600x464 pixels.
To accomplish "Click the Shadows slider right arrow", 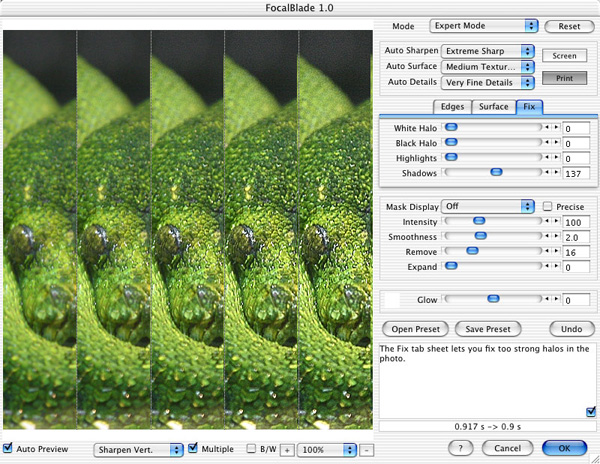I will pyautogui.click(x=554, y=173).
